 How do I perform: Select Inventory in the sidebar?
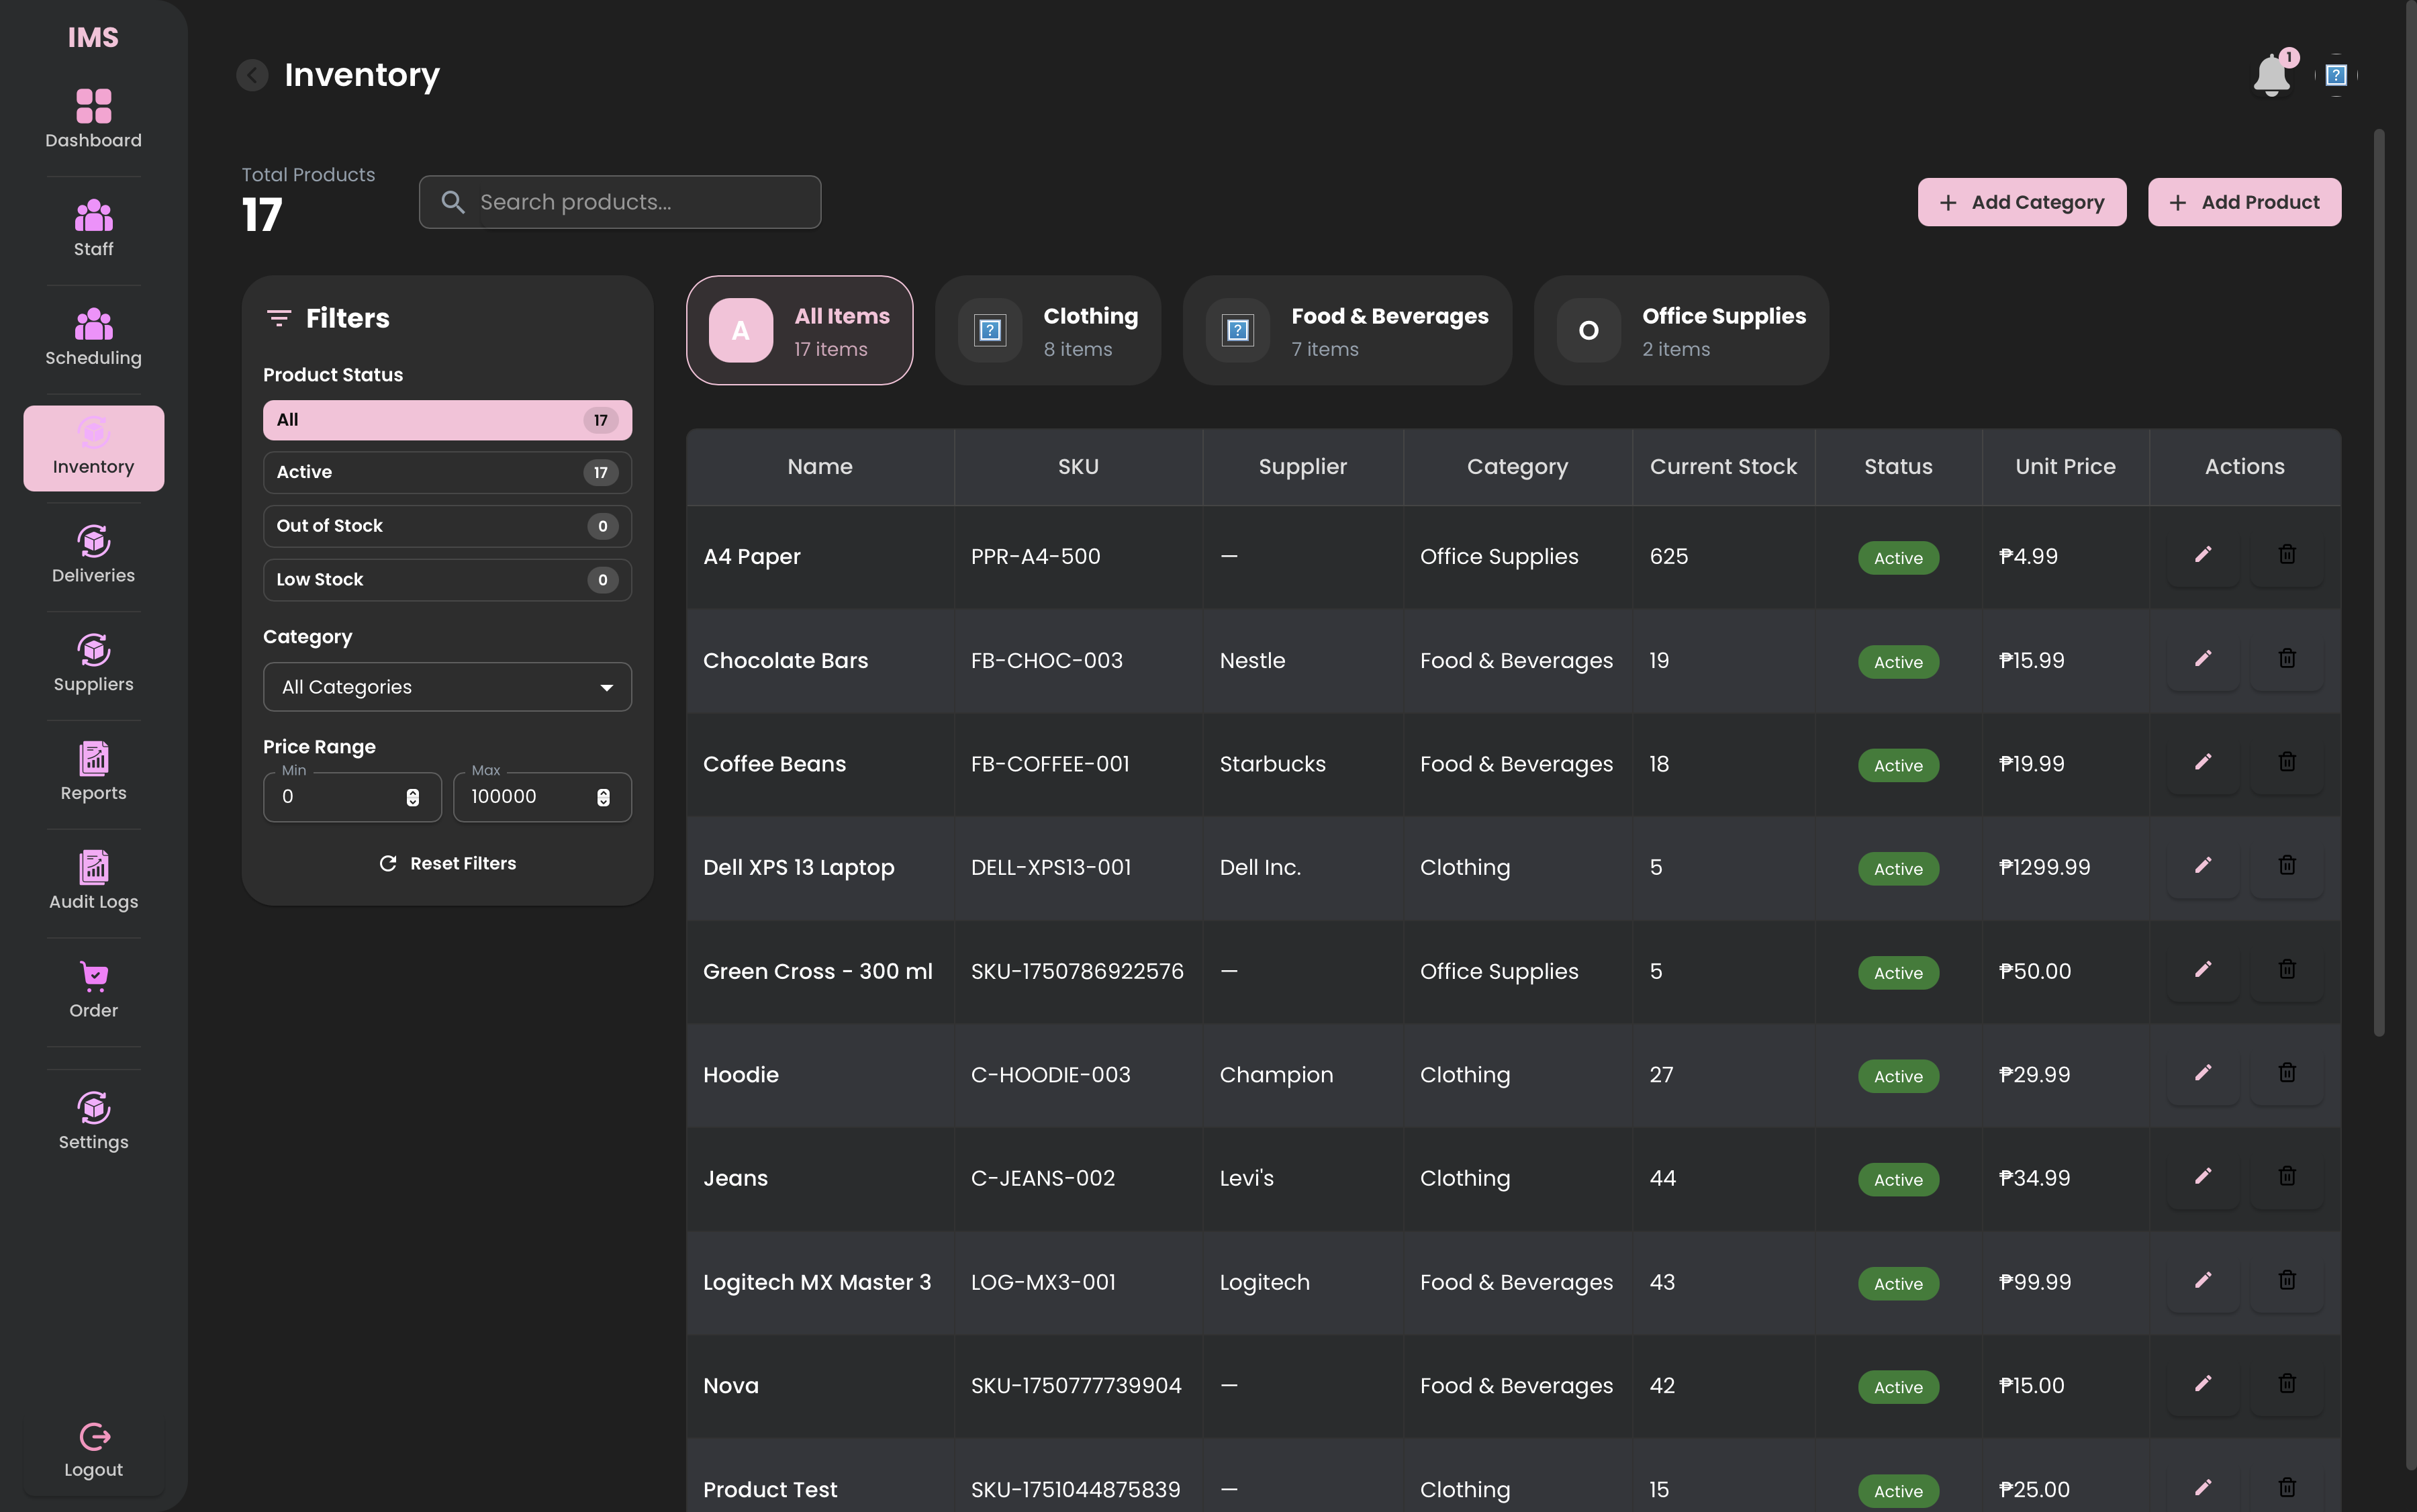[x=93, y=447]
